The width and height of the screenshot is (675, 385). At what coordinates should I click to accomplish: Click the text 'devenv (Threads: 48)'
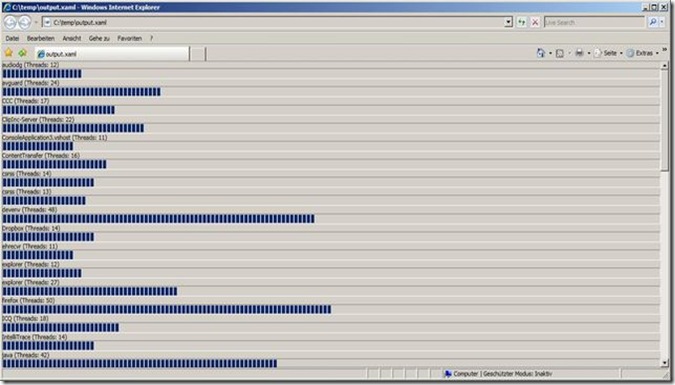tap(29, 210)
